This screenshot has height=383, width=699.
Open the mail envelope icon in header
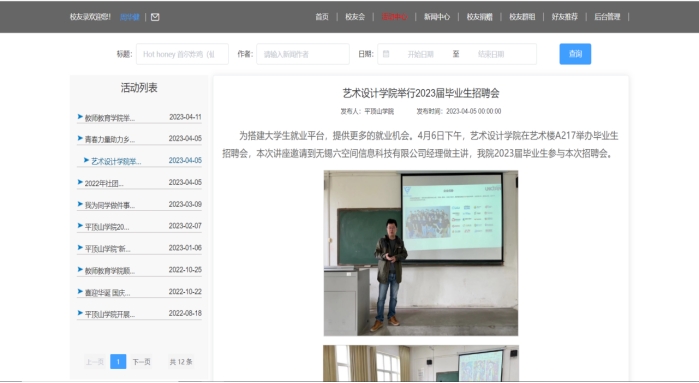[x=155, y=17]
